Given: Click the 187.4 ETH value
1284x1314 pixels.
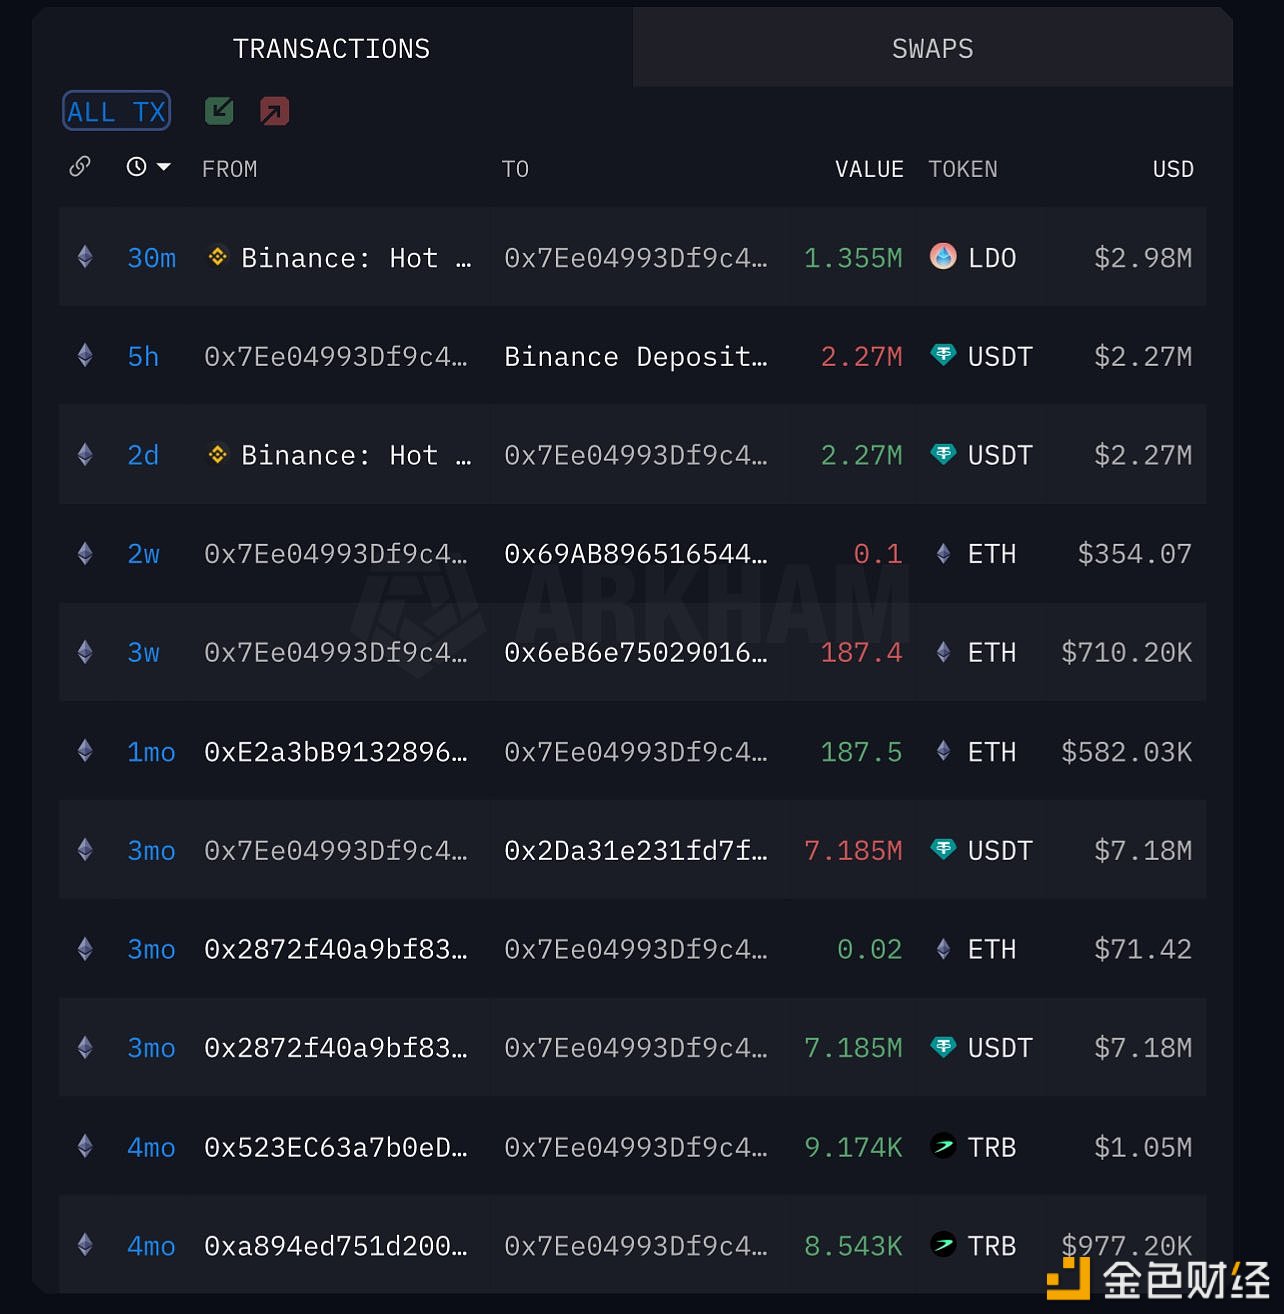Looking at the screenshot, I should 861,652.
